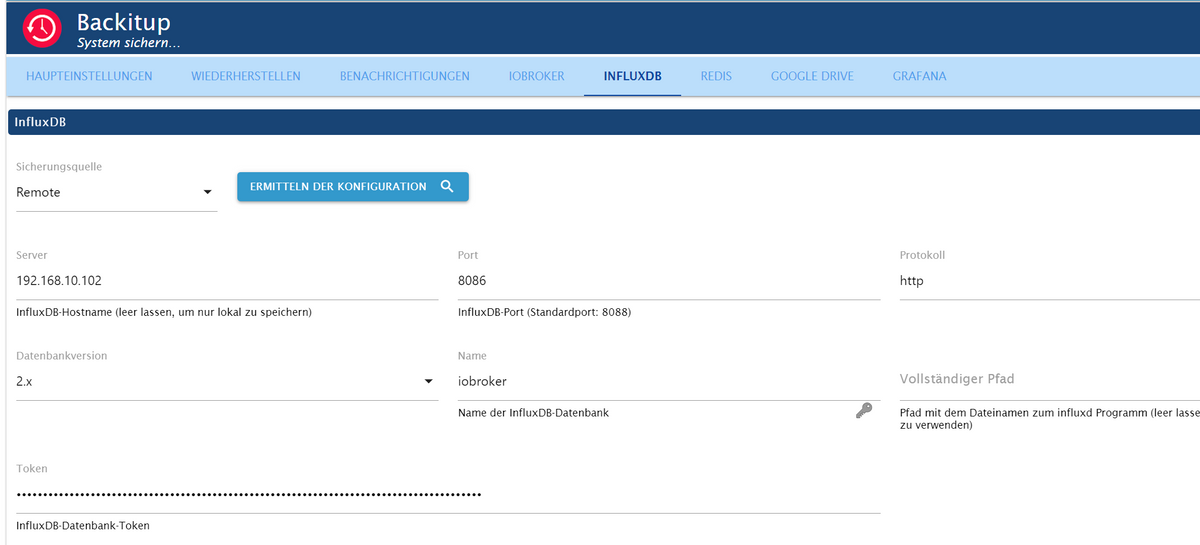This screenshot has width=1200, height=545.
Task: Click 'InfluxDB-Datenbank-Token' helper text
Action: click(x=83, y=526)
